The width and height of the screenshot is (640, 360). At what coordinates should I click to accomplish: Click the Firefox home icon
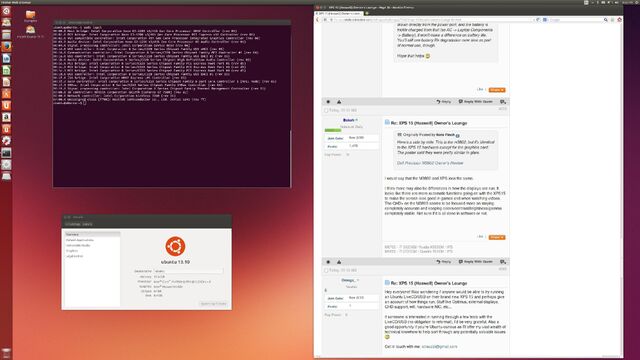pos(619,20)
